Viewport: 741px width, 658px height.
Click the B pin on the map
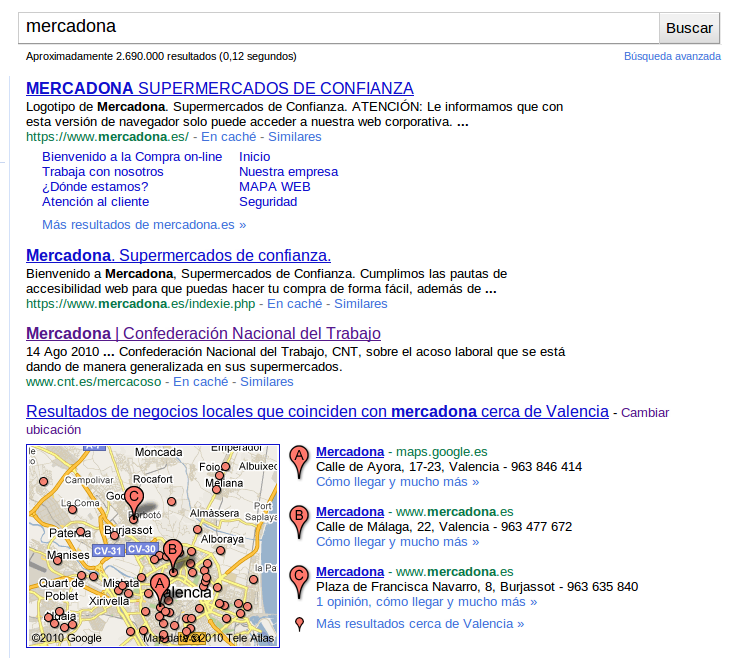pyautogui.click(x=172, y=552)
